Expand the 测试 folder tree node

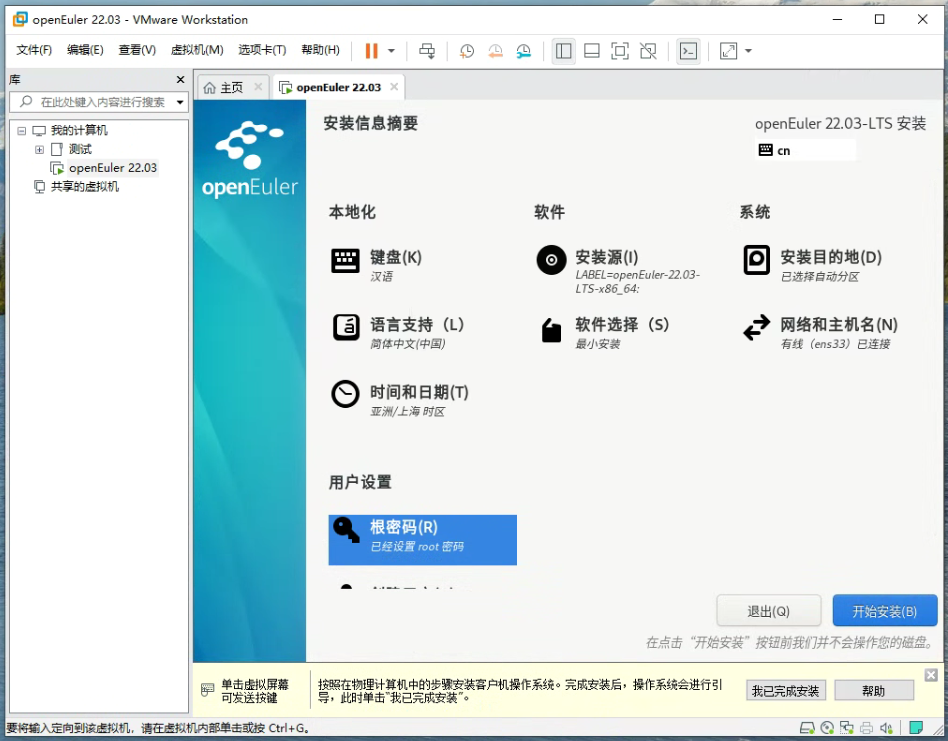[39, 149]
